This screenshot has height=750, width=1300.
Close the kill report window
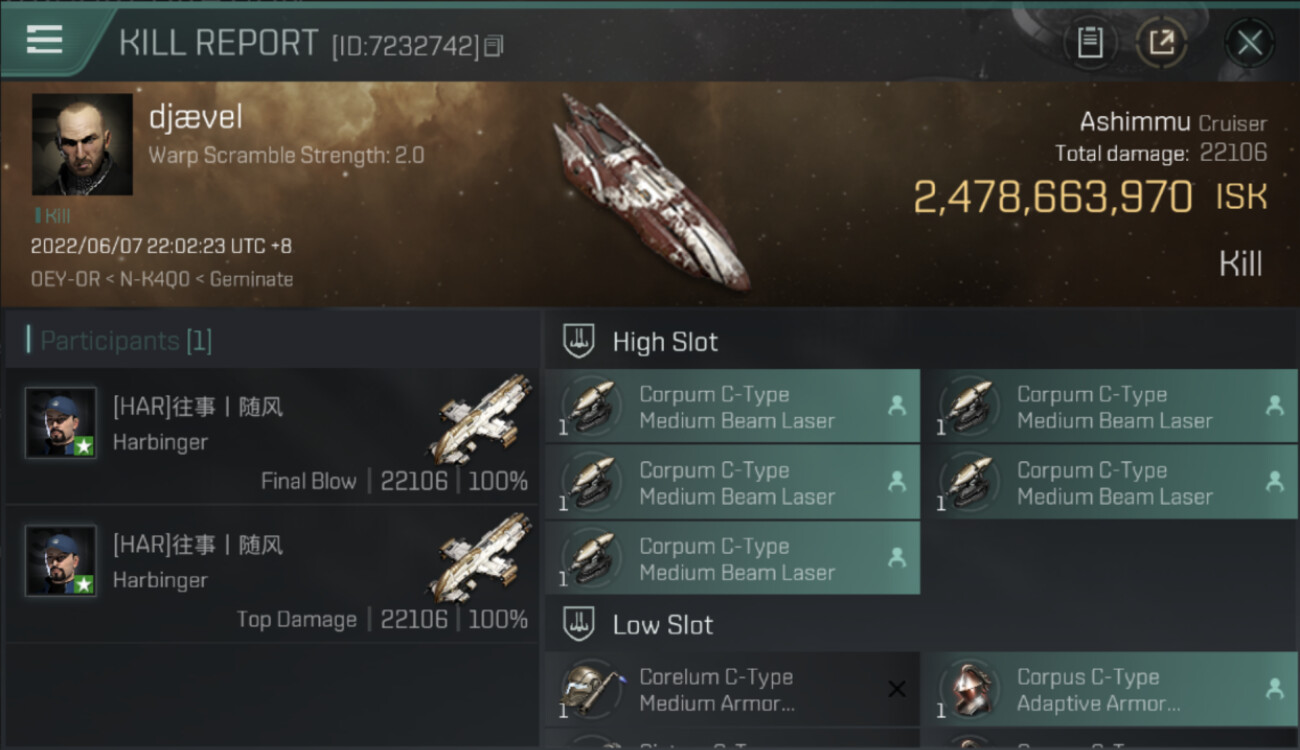[1249, 43]
